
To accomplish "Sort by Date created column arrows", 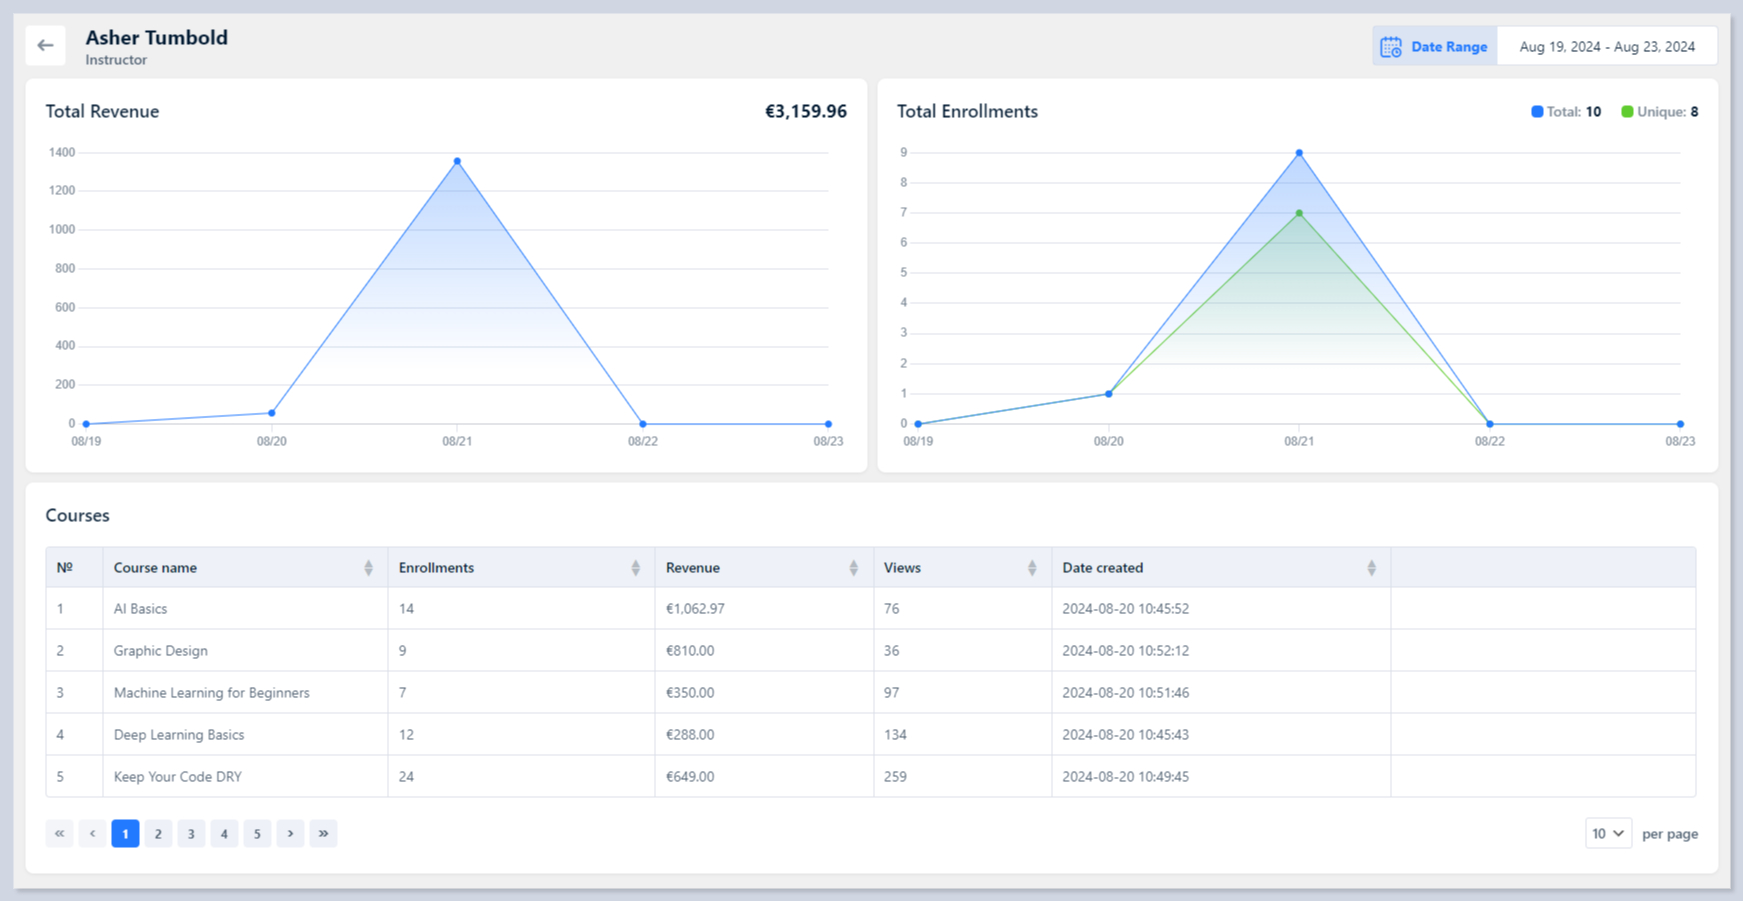I will coord(1371,568).
